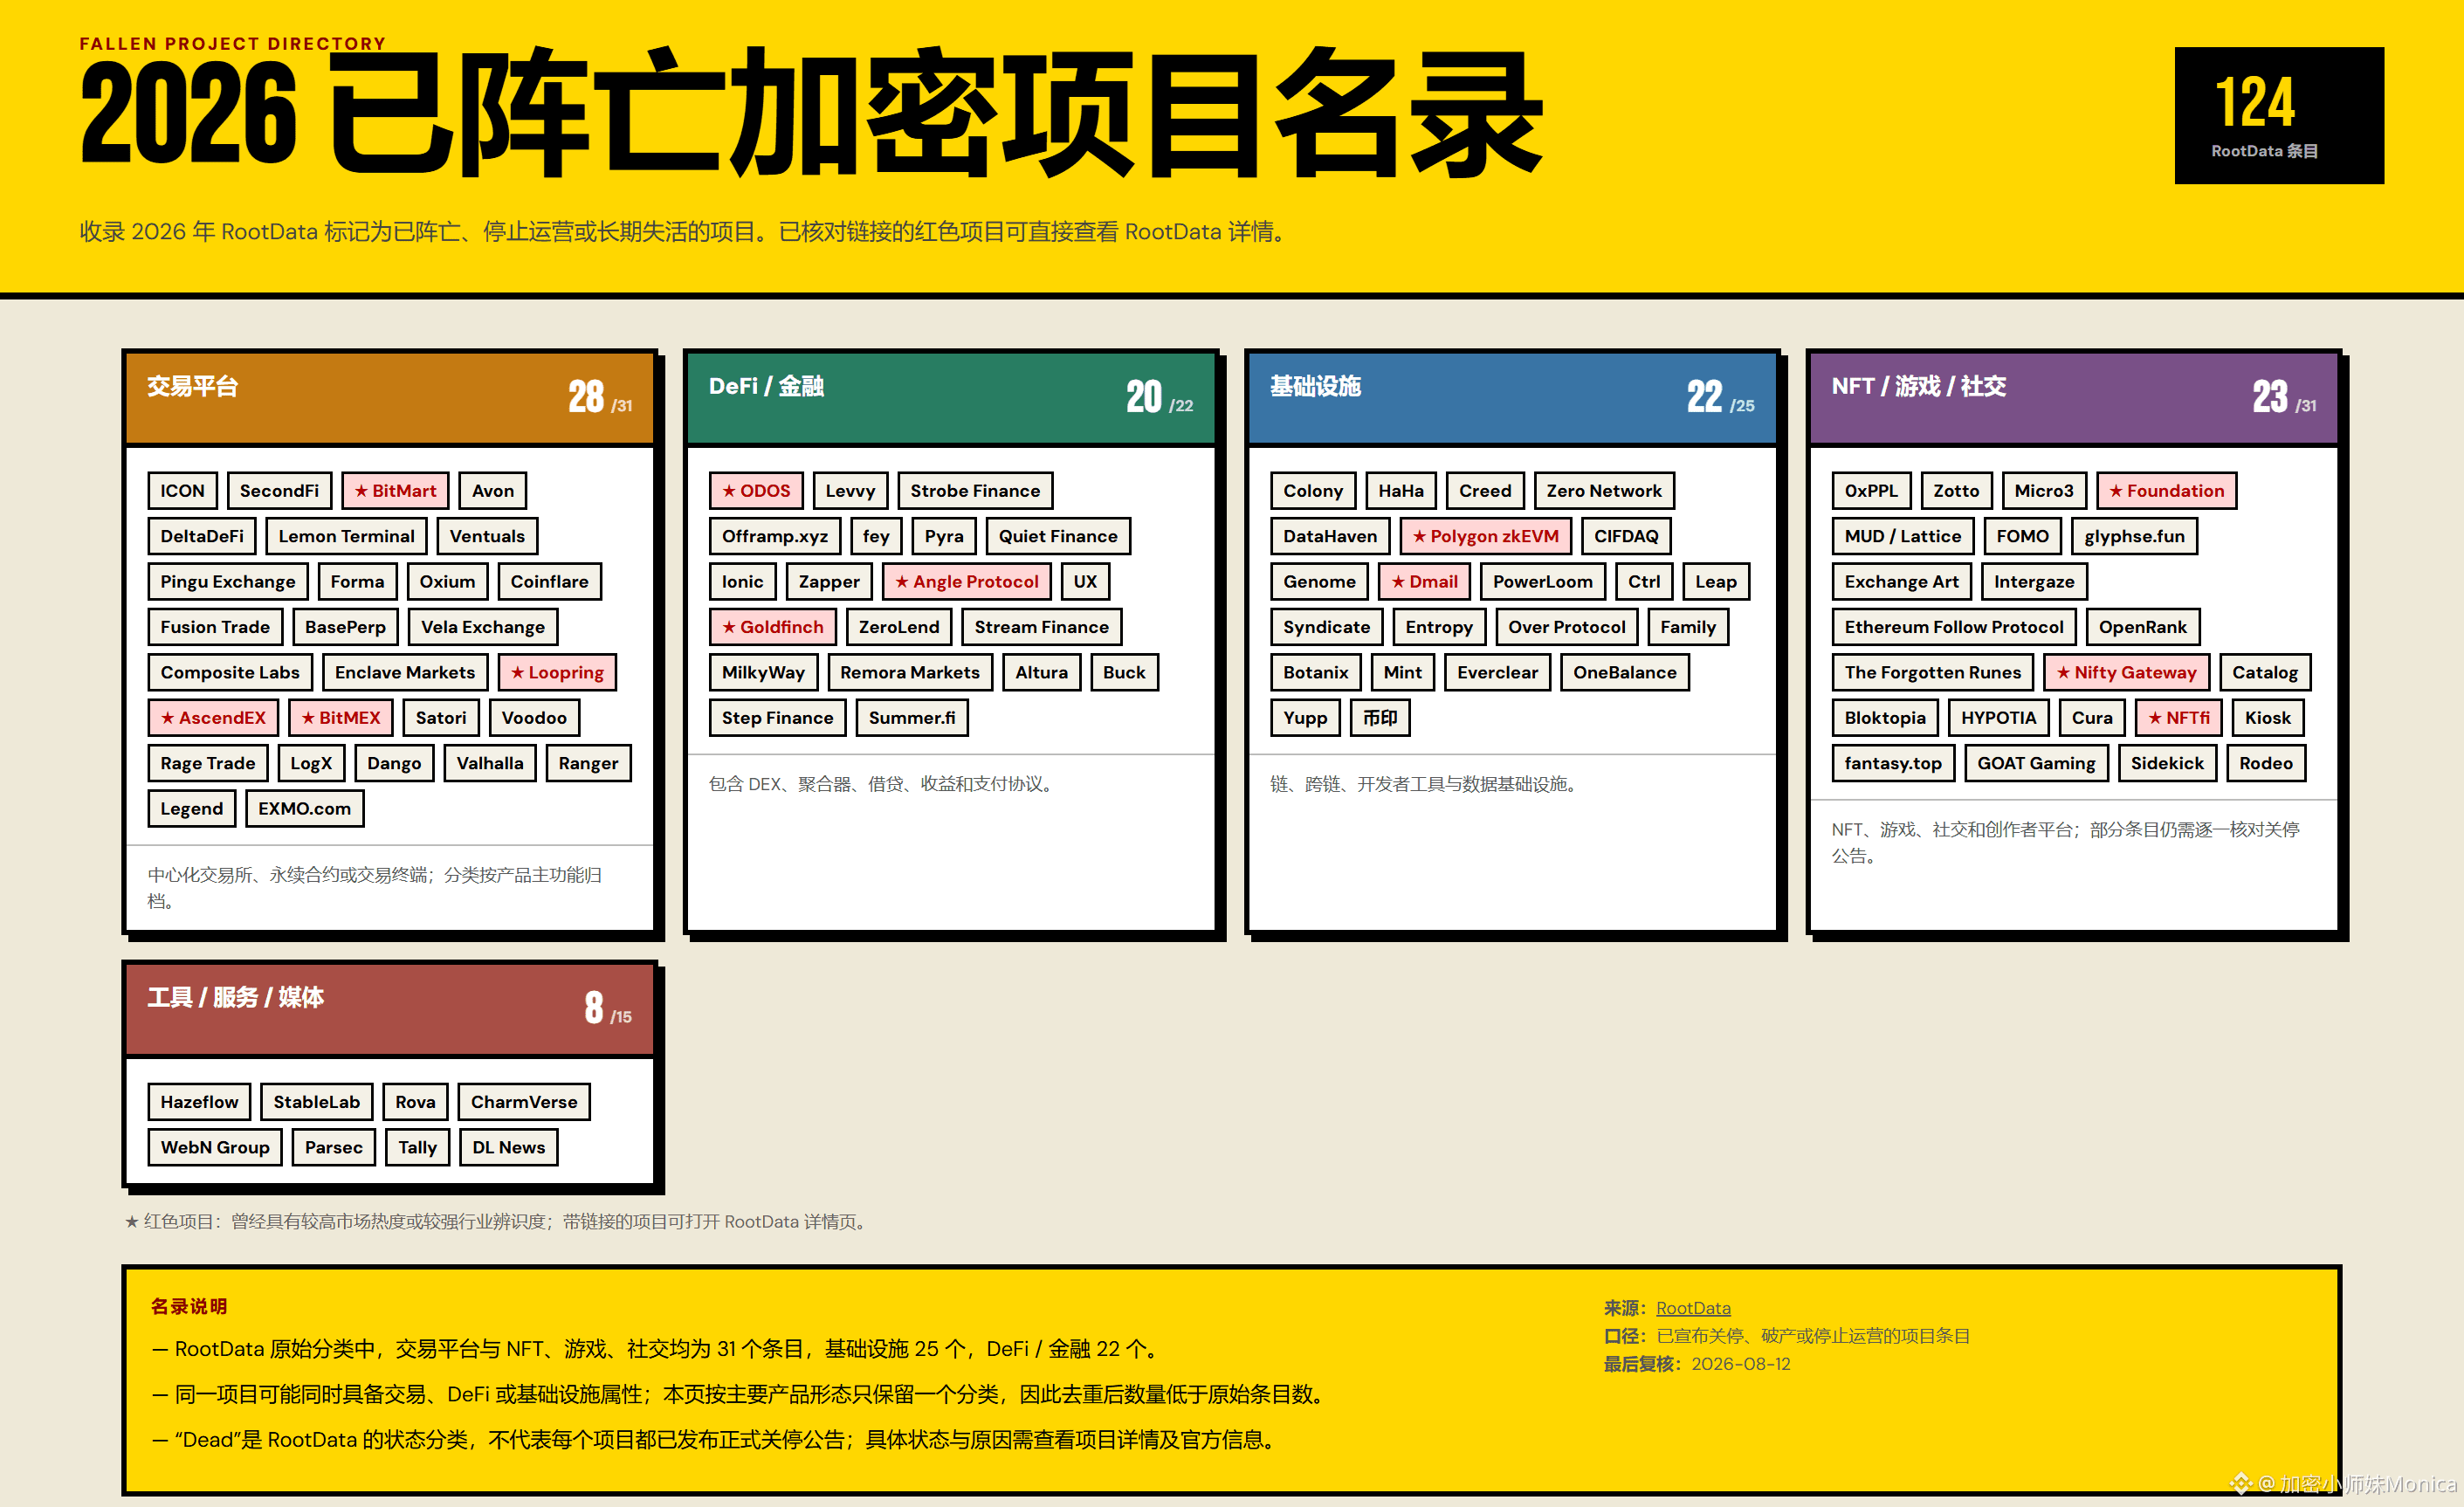Open the Polygon zkEVM red entry
The height and width of the screenshot is (1507, 2464).
click(1485, 536)
